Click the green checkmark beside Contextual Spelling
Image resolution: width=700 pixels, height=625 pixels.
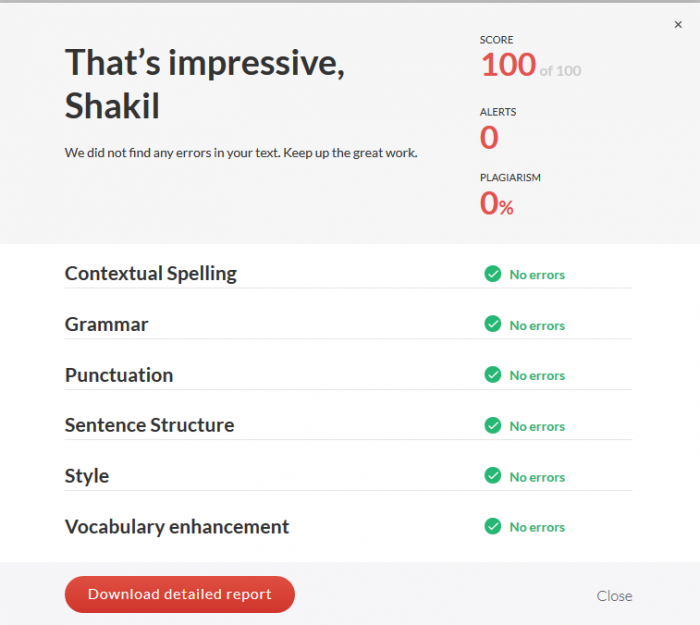[x=492, y=274]
